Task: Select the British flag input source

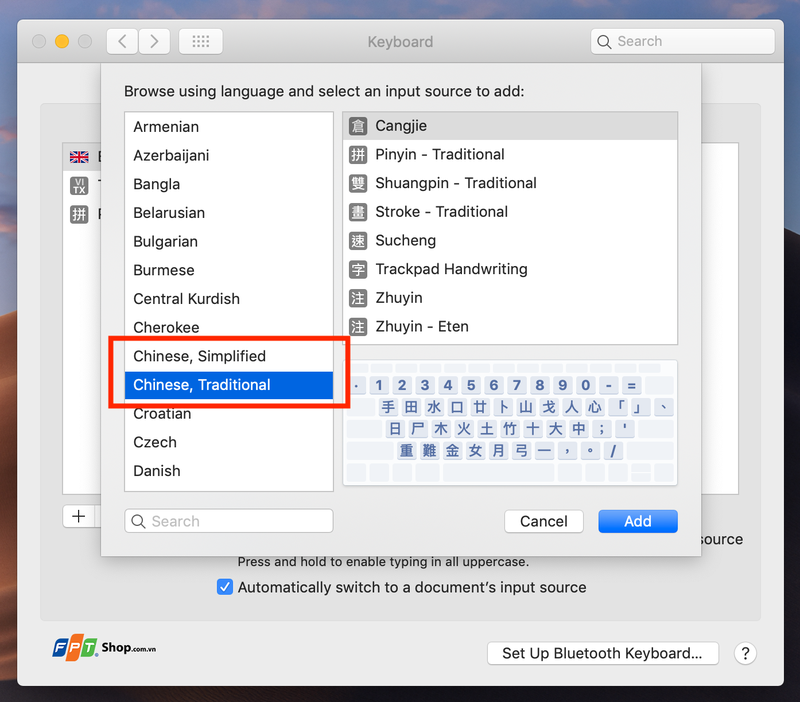Action: pyautogui.click(x=79, y=157)
